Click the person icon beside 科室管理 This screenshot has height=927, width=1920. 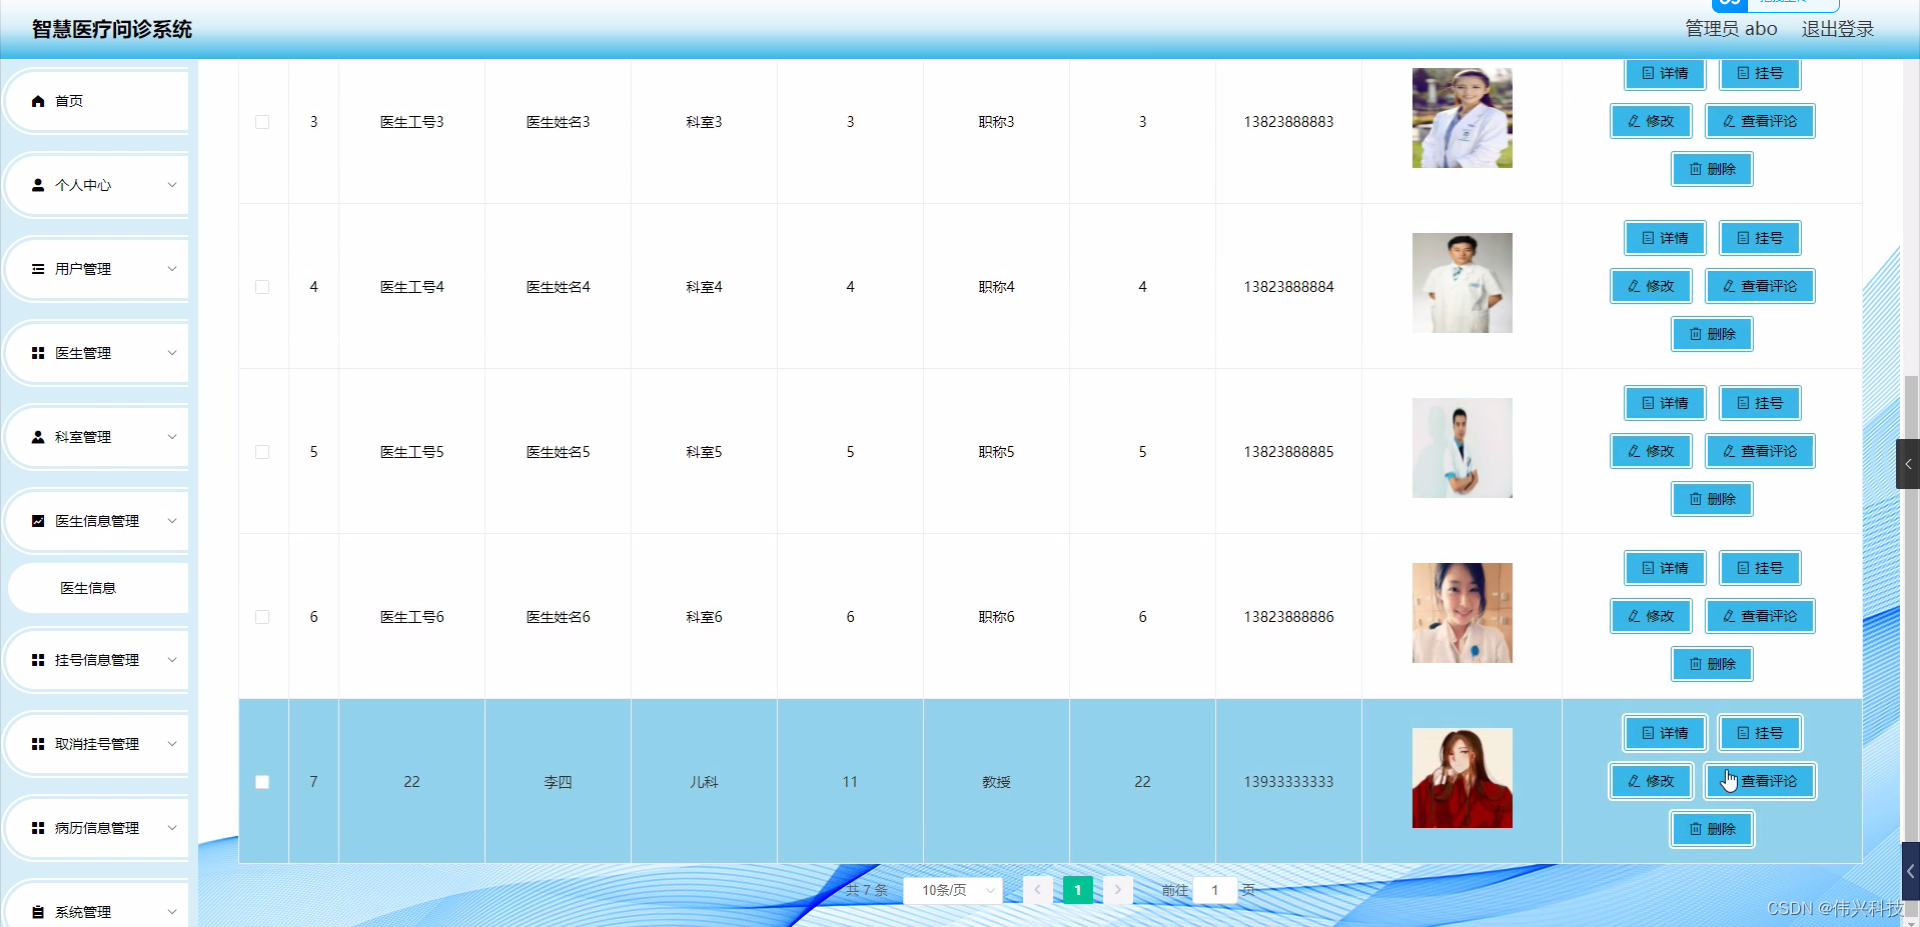38,436
